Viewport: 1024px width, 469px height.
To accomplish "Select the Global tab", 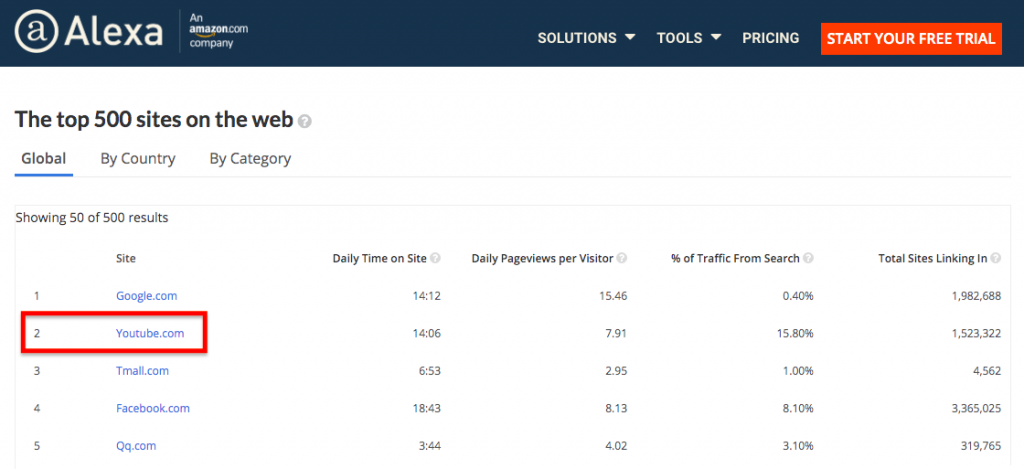I will coord(43,158).
